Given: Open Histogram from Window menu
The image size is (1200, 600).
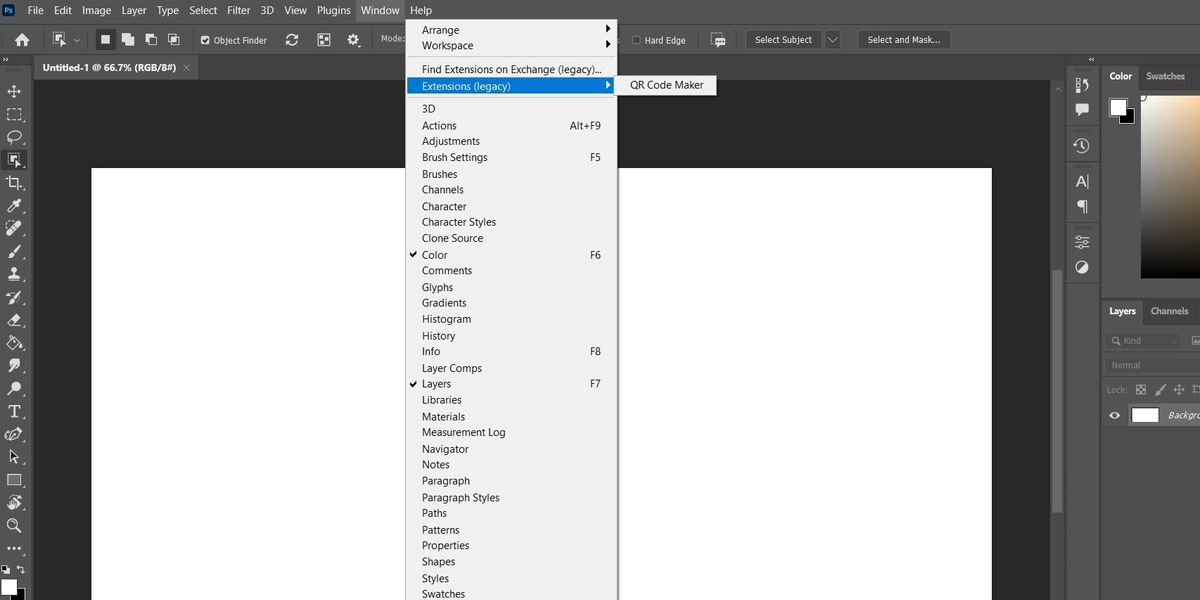Looking at the screenshot, I should coord(512,319).
